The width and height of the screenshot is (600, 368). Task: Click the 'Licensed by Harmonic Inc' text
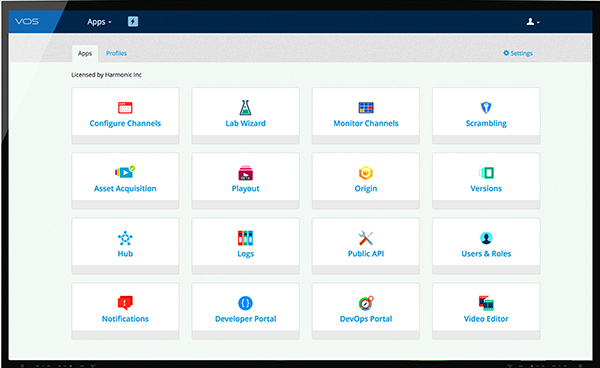(x=106, y=75)
